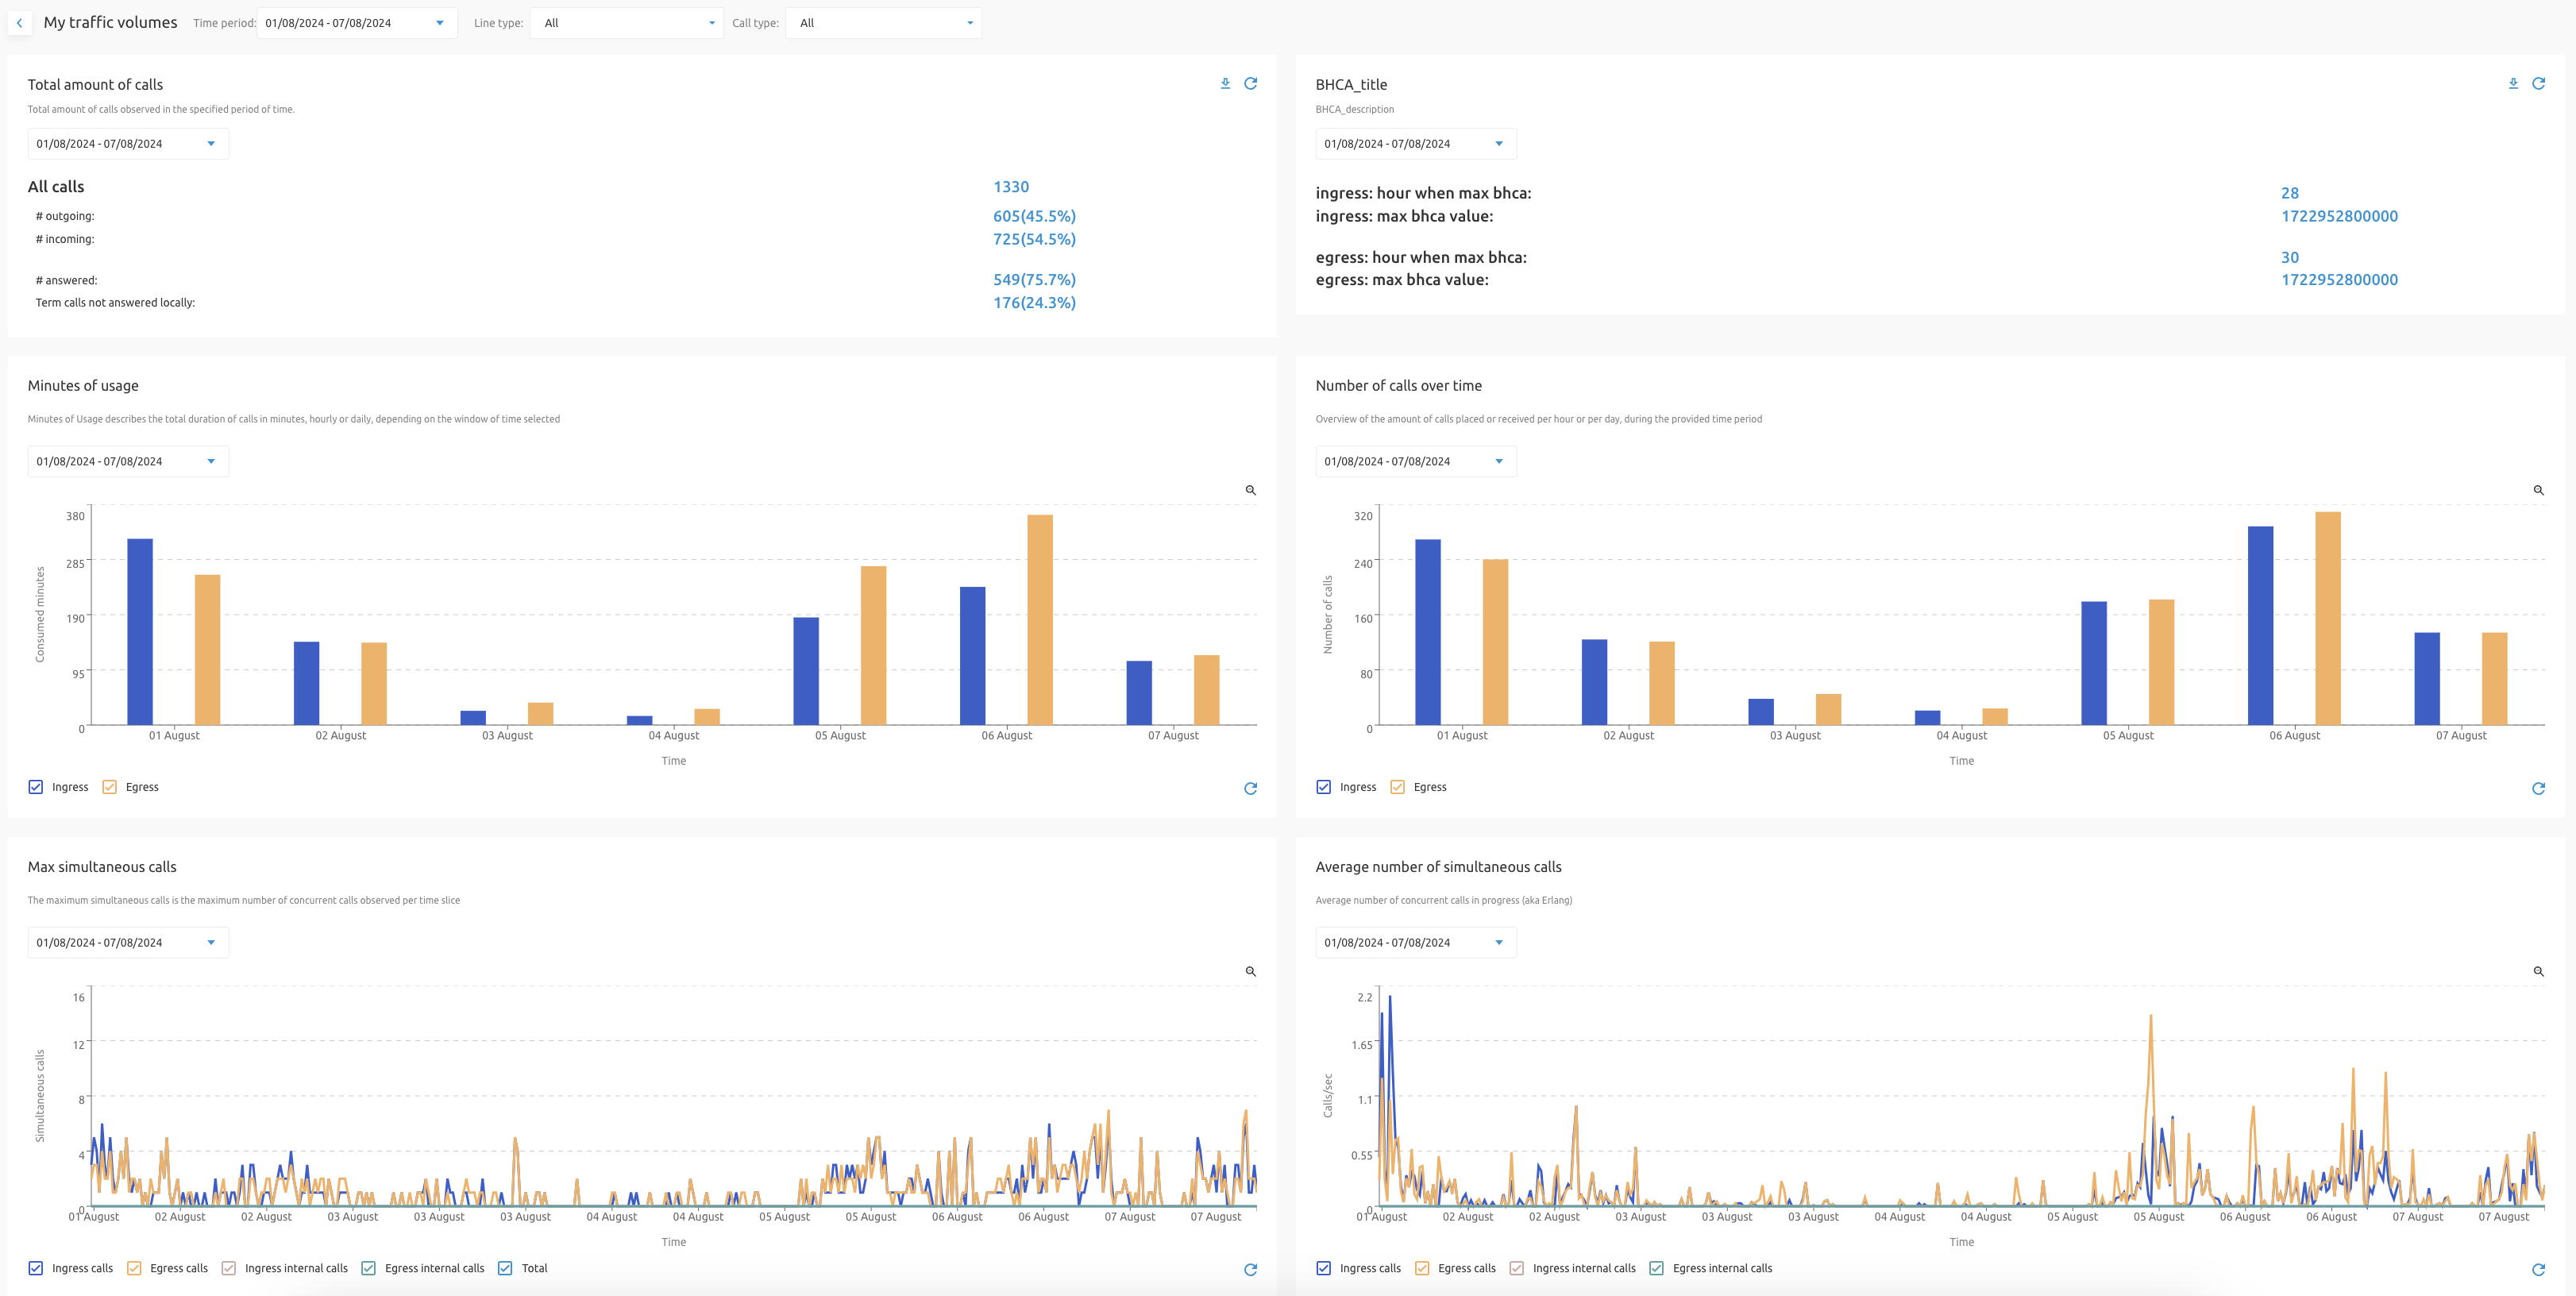The image size is (2576, 1296).
Task: Toggle Ingress in Minutes of usage legend
Action: coord(36,787)
